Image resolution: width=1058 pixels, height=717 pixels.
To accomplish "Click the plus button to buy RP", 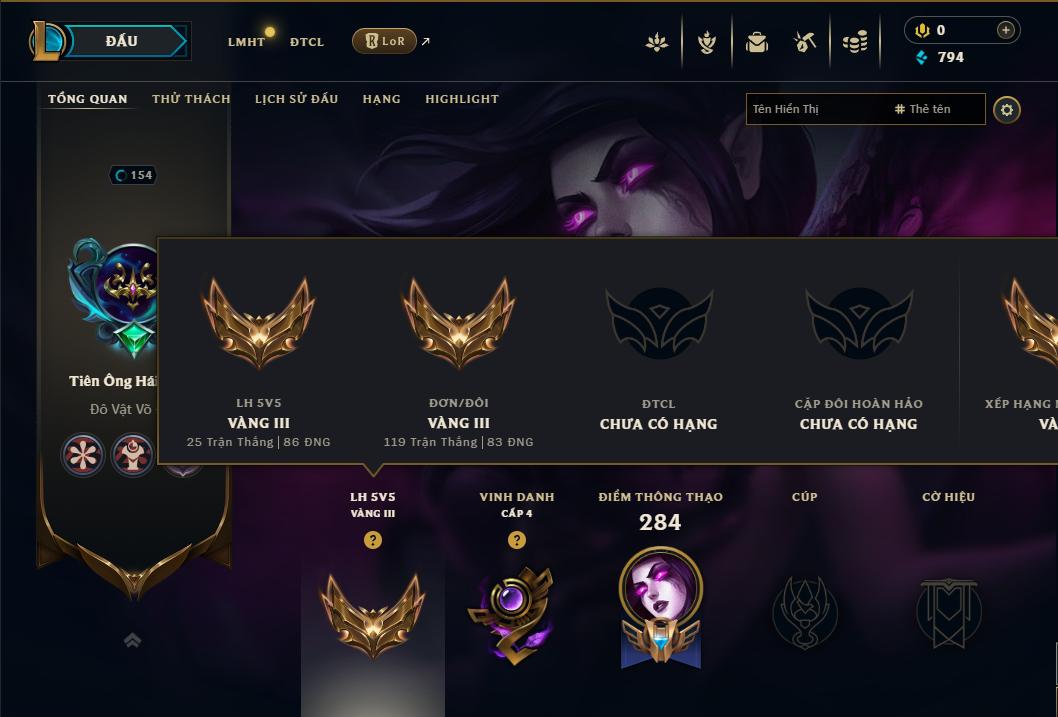I will 1005,30.
